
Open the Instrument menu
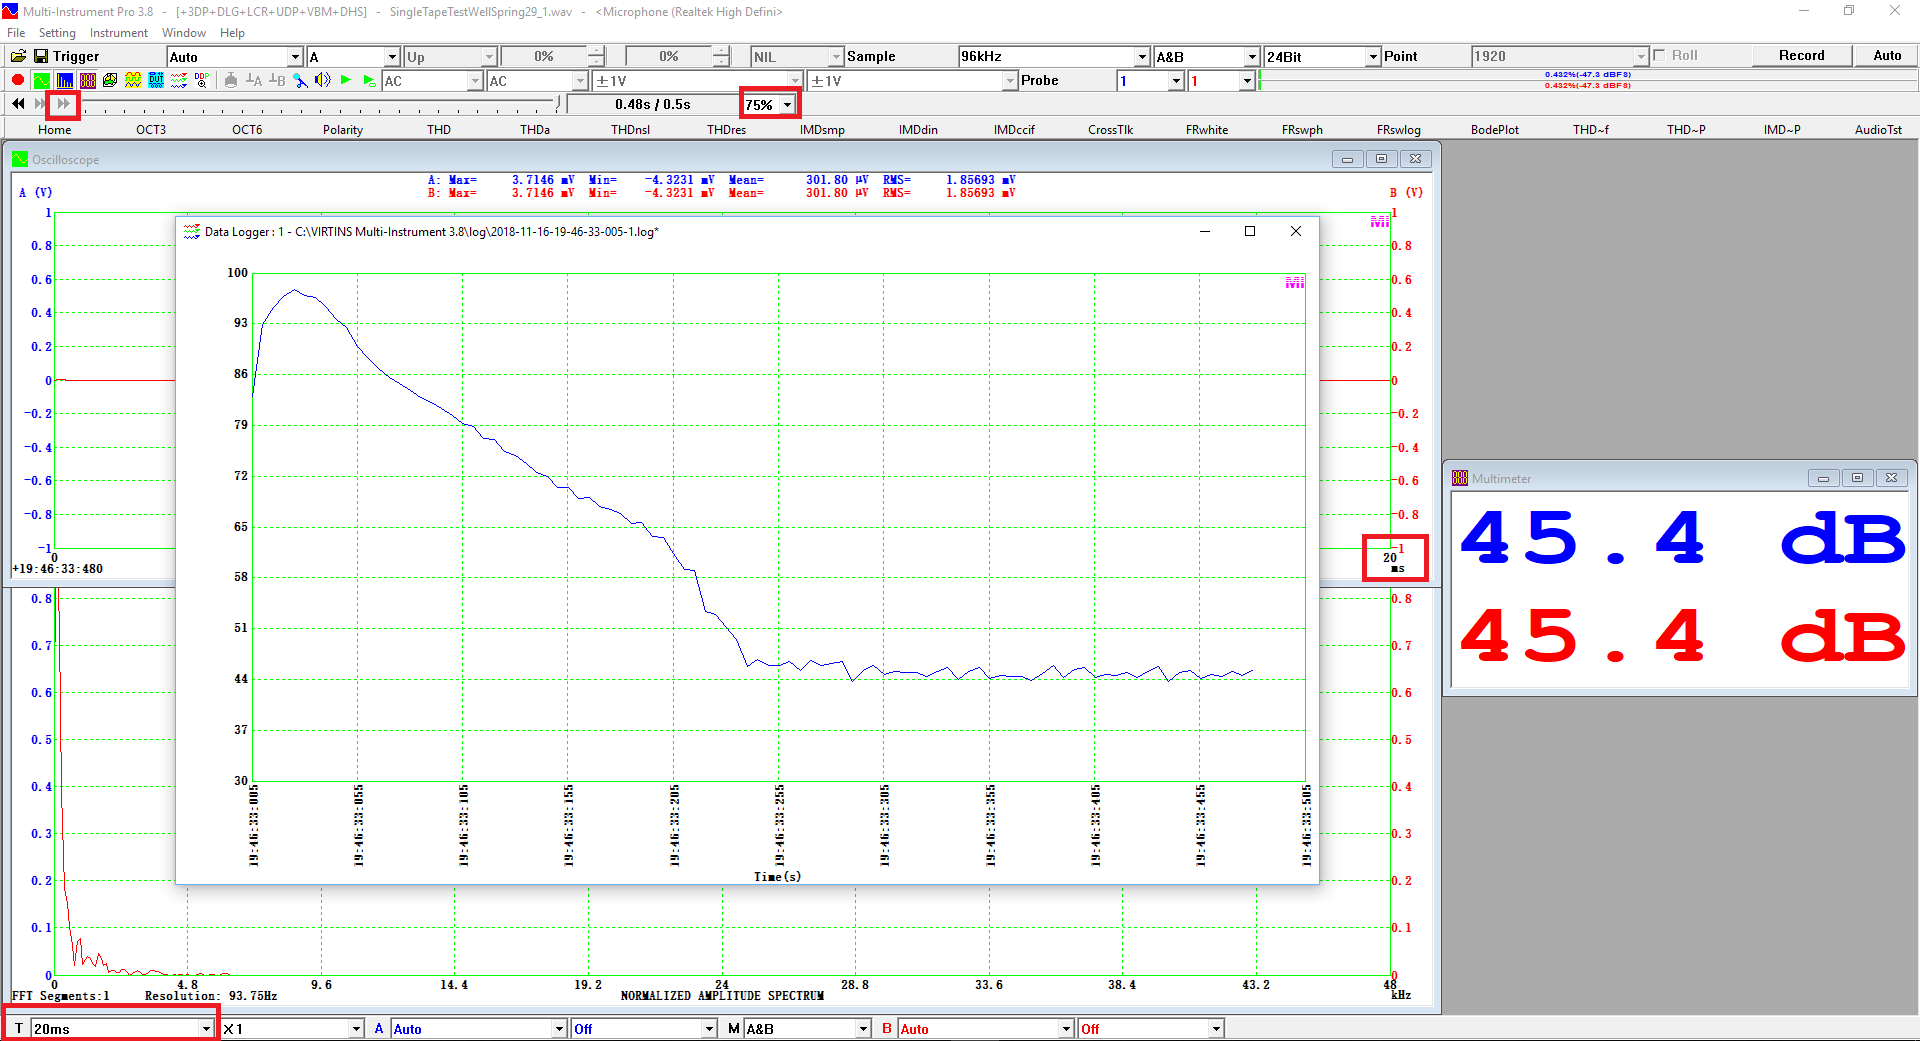[118, 33]
